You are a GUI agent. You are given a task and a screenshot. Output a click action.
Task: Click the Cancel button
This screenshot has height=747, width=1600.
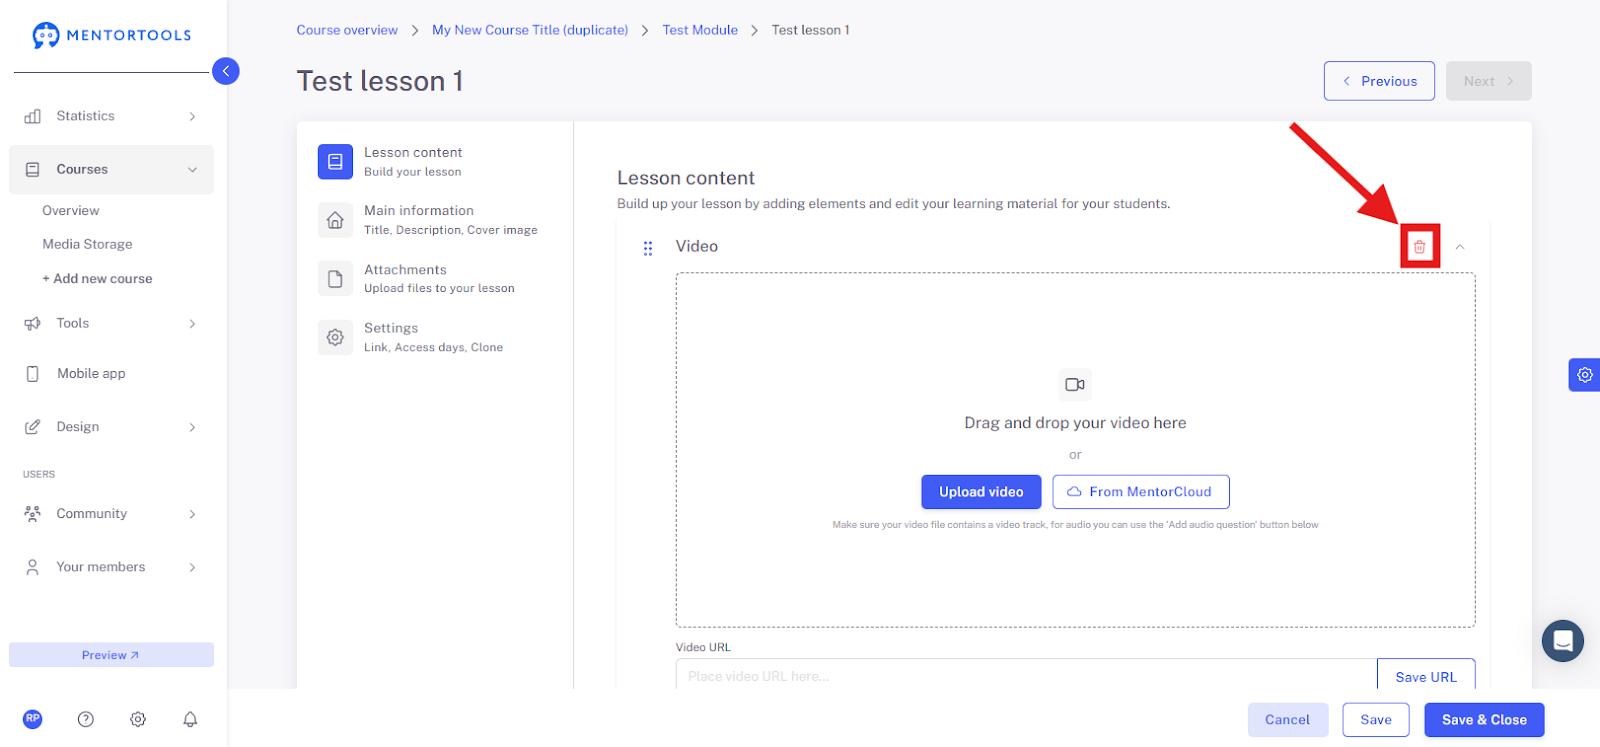1287,720
